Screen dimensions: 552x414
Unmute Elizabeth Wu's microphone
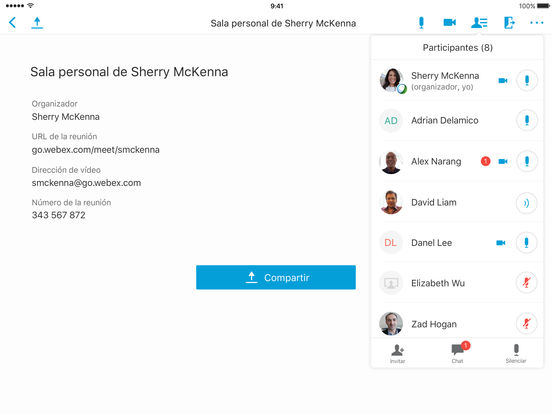(527, 283)
